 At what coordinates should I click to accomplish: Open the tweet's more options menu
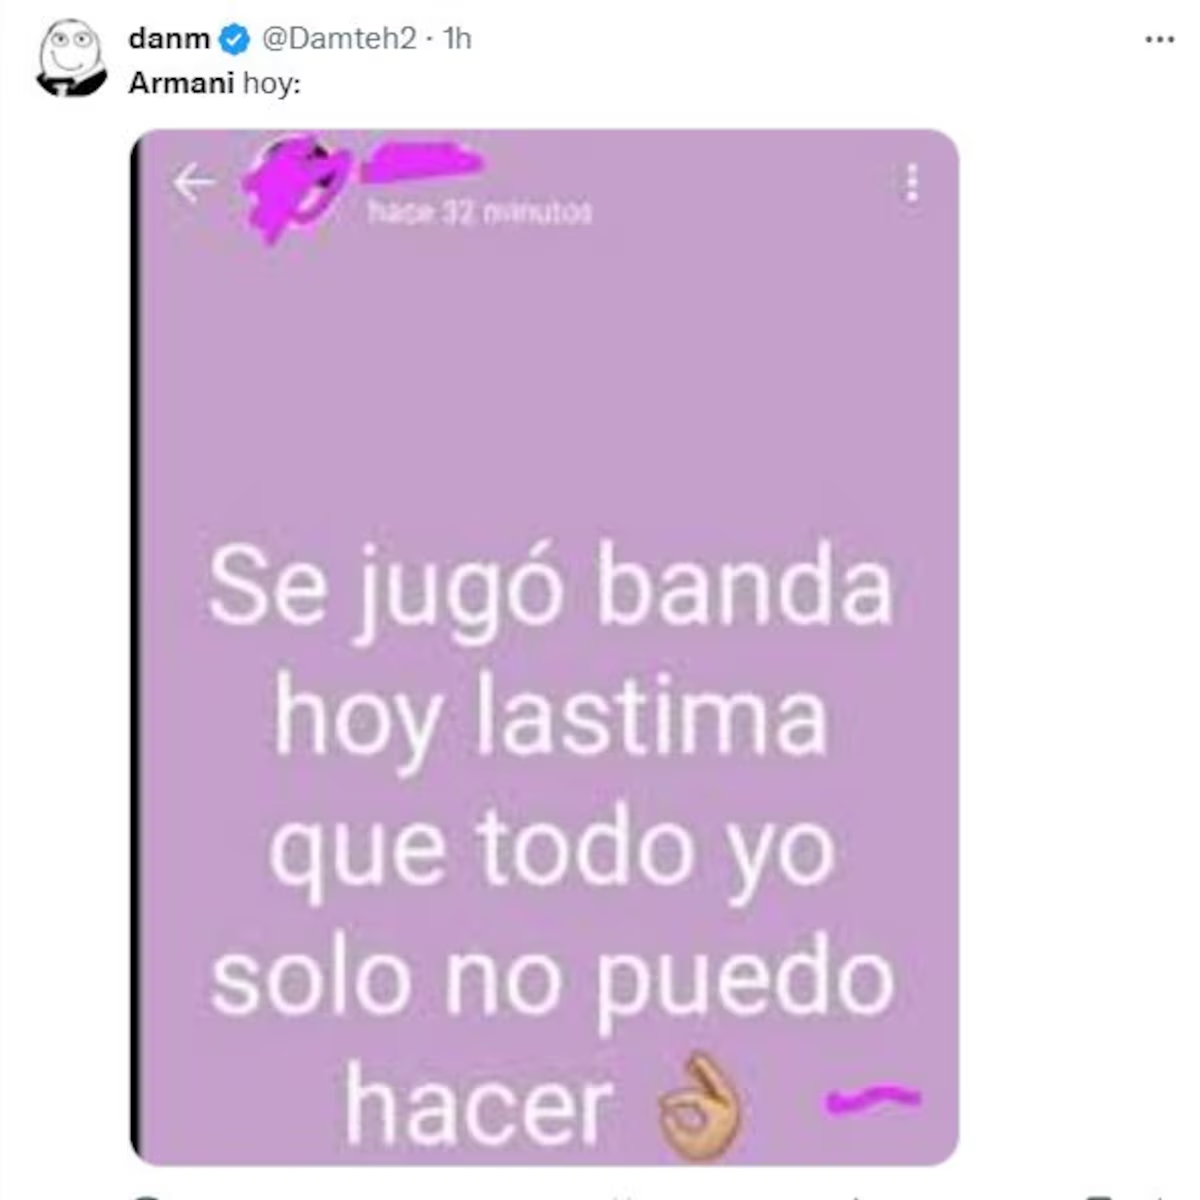tap(1159, 40)
